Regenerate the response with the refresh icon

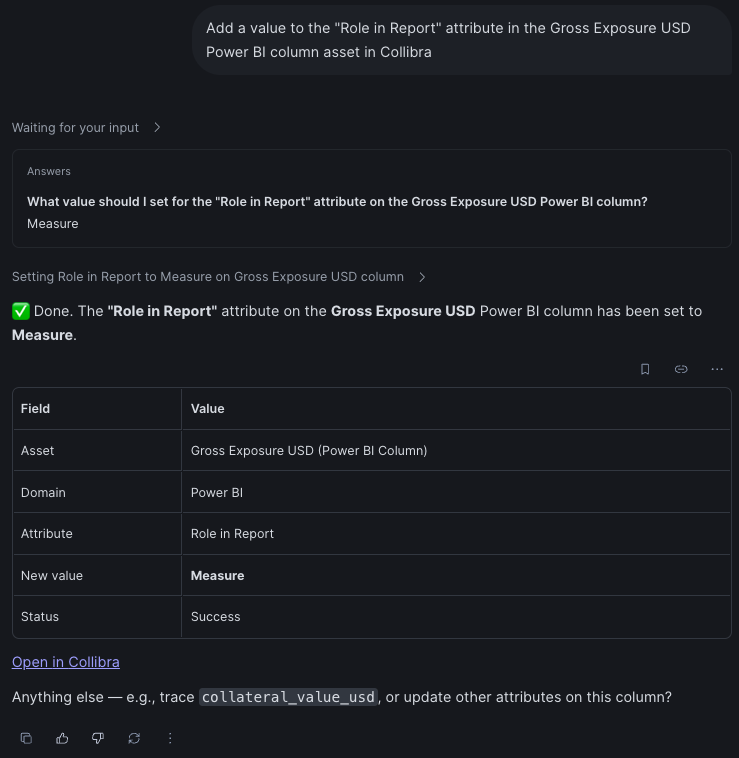pyautogui.click(x=134, y=738)
